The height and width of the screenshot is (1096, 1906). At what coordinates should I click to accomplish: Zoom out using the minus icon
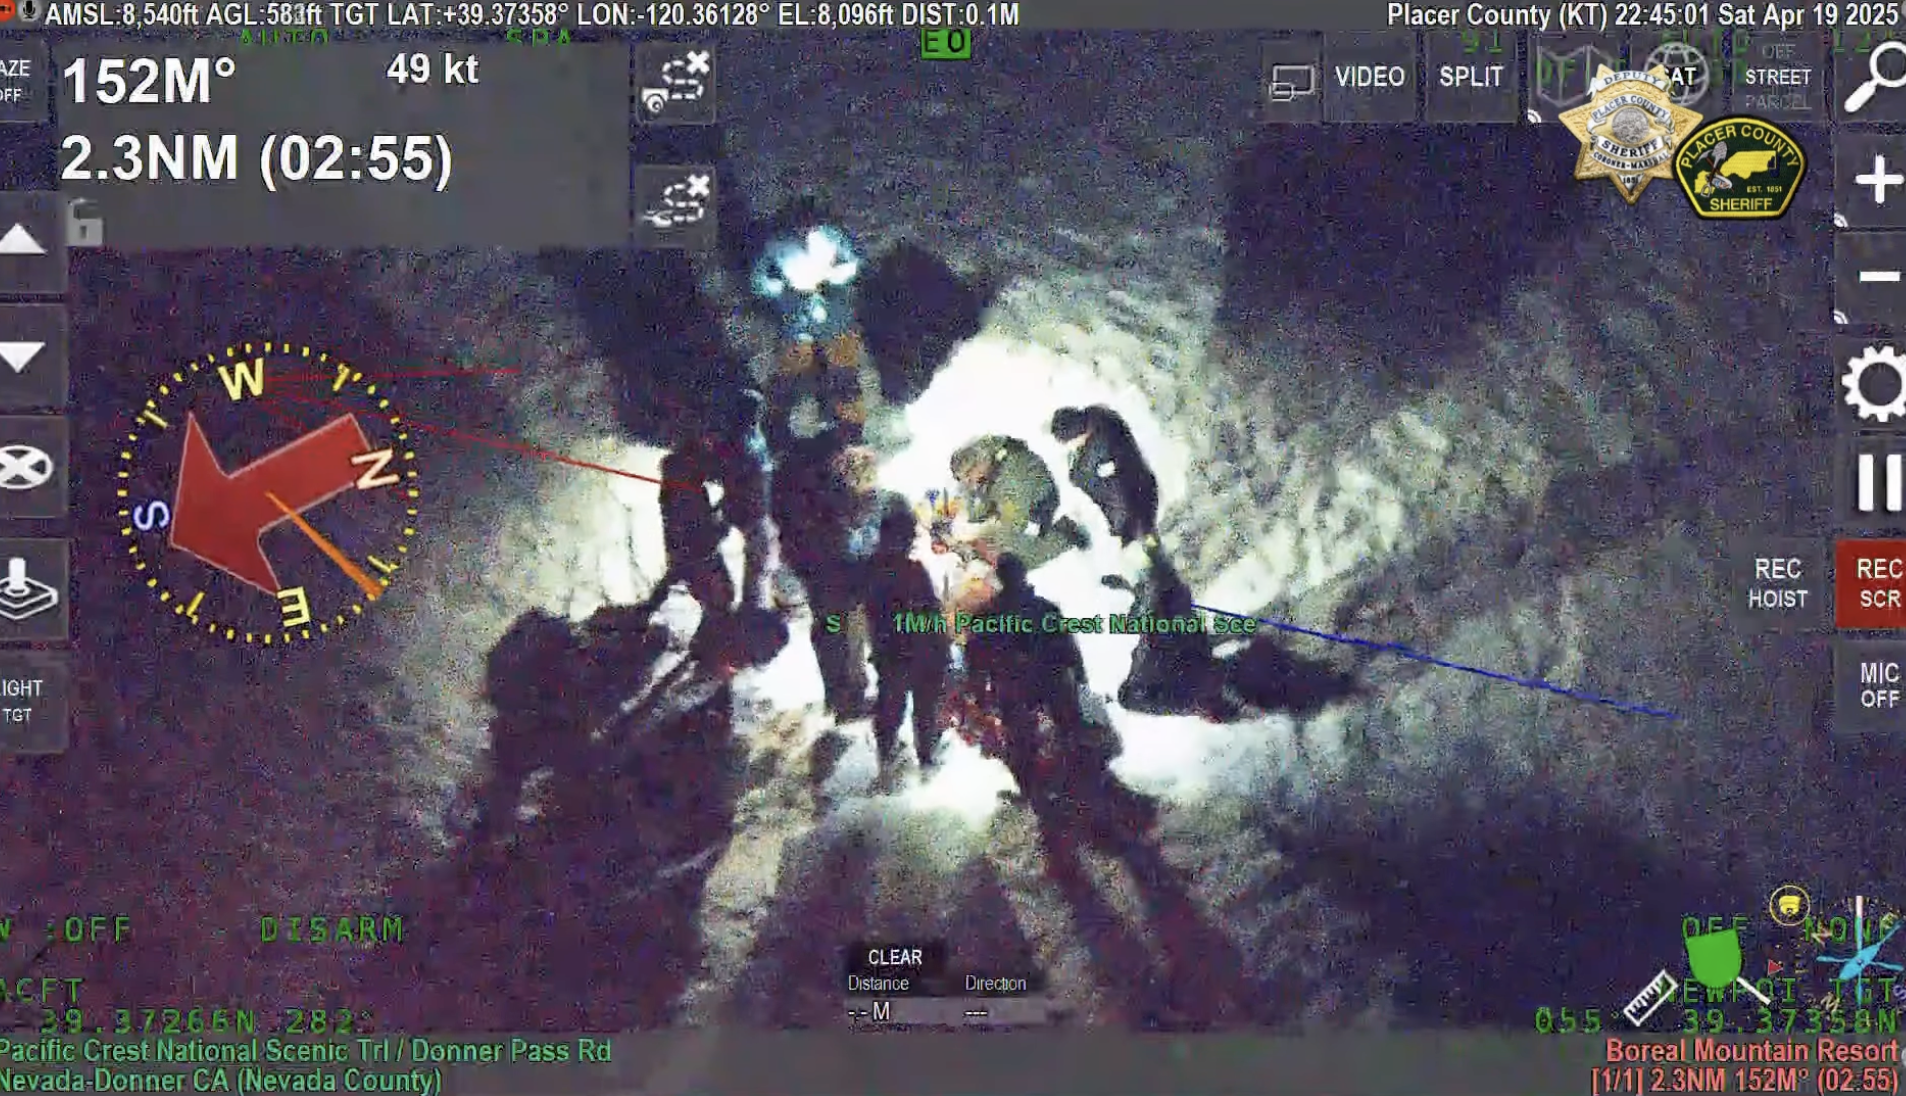coord(1880,276)
